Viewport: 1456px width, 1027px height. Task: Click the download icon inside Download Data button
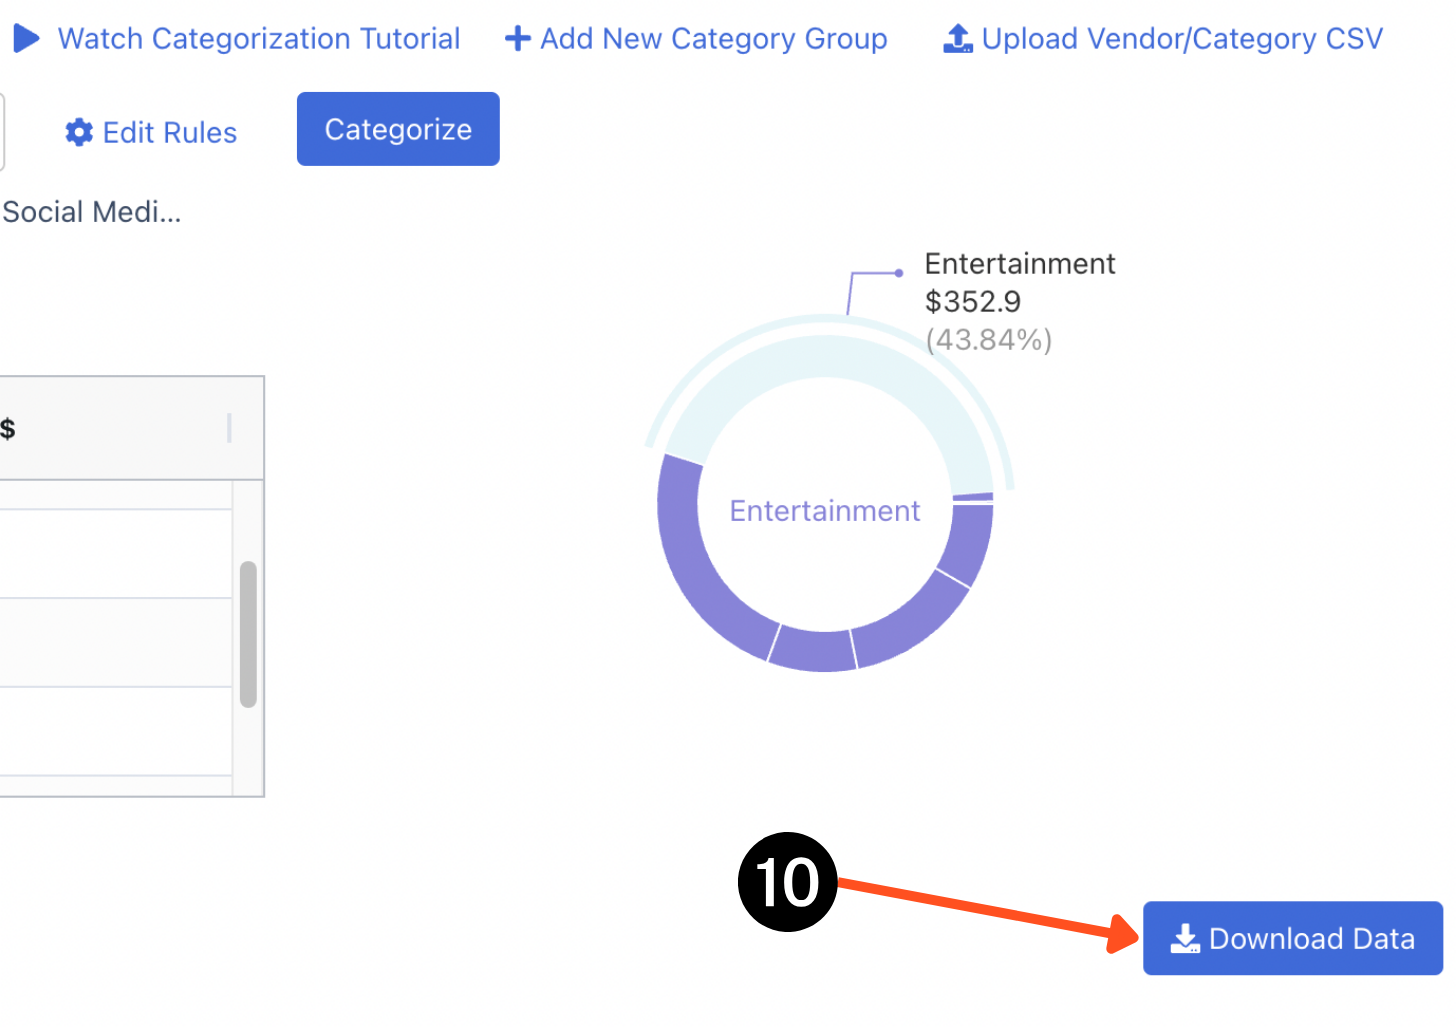click(1184, 939)
